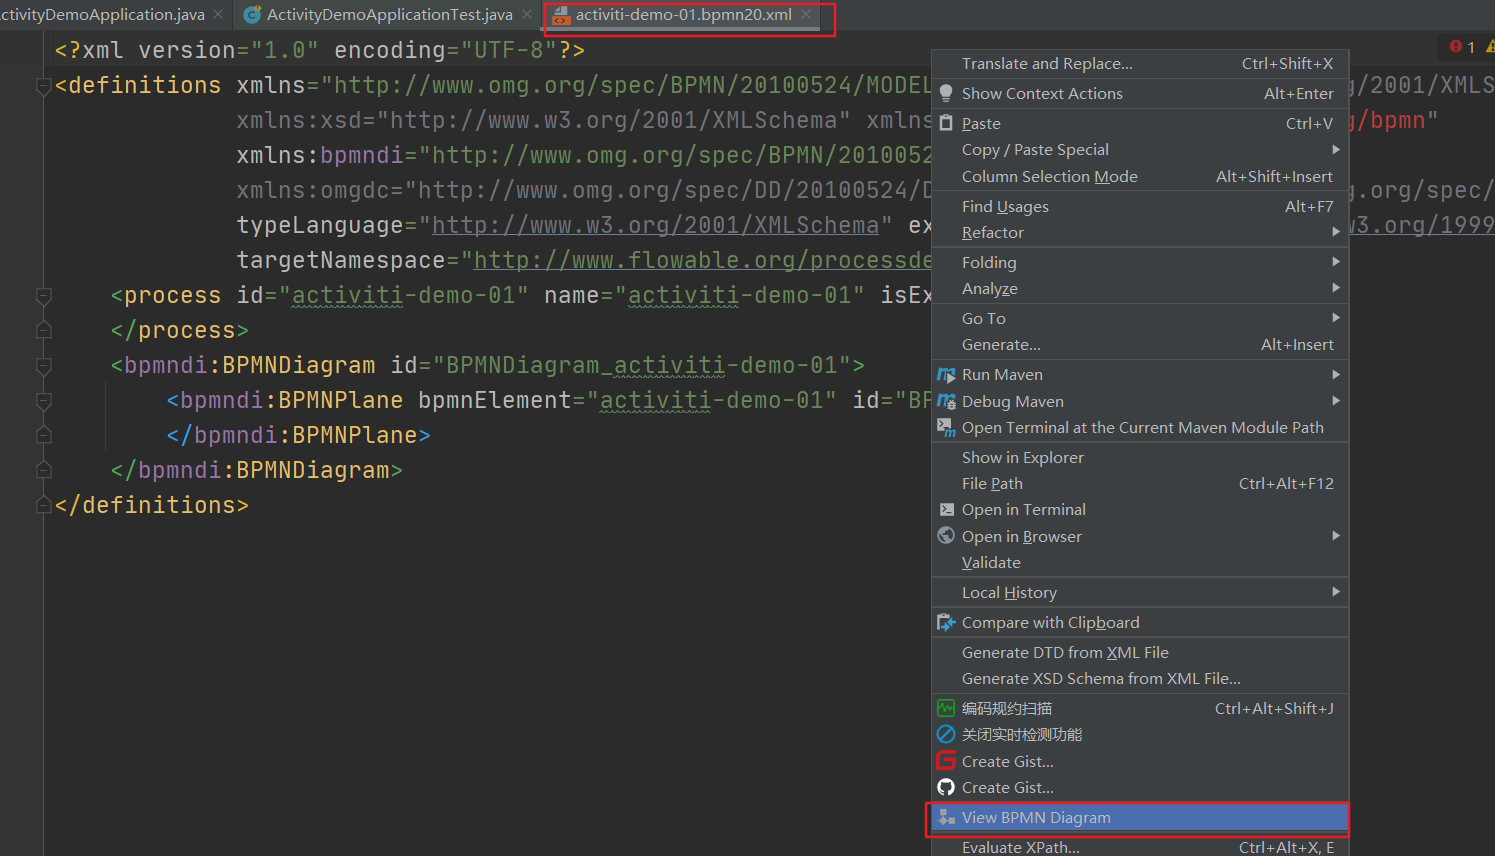Collapse the bpmndi:BPMNDiagram fold marker

(43, 366)
